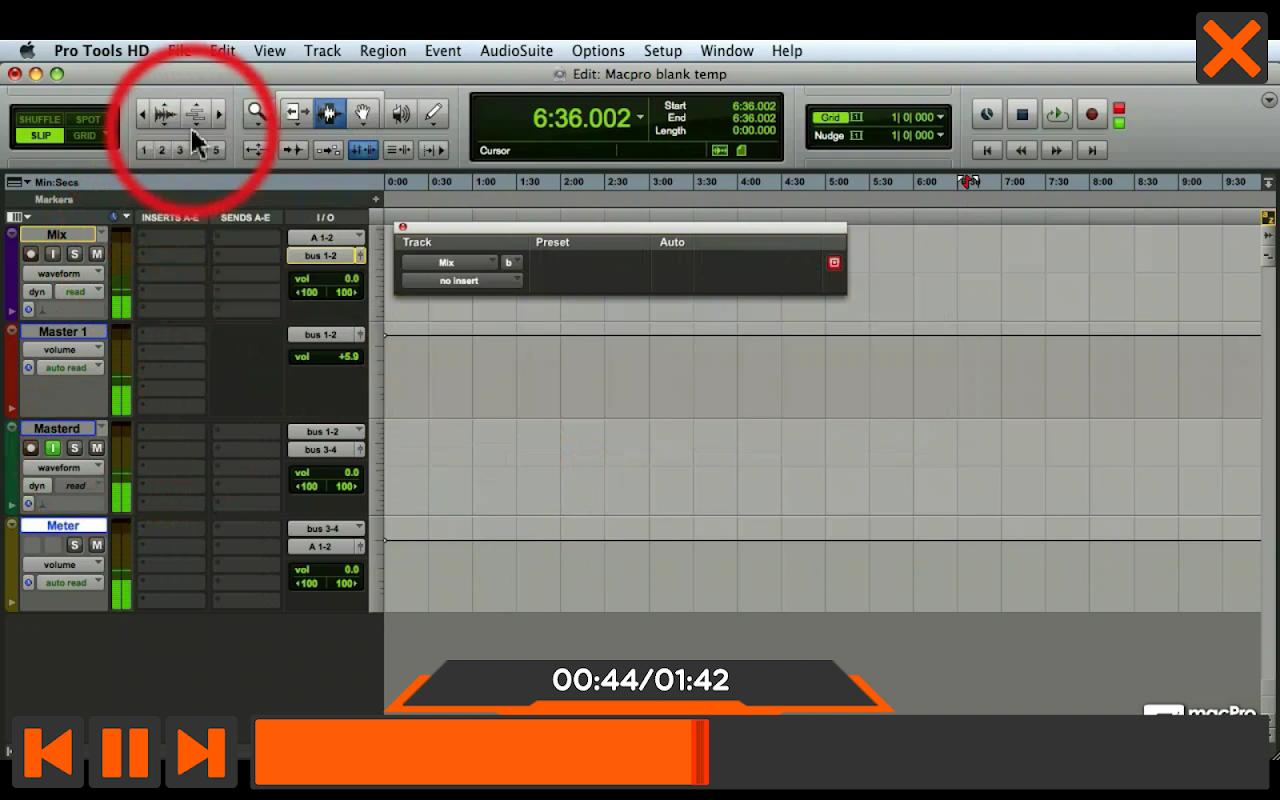Screen dimensions: 1280x800
Task: Open Mix track automation mode read dropdown
Action: click(79, 292)
